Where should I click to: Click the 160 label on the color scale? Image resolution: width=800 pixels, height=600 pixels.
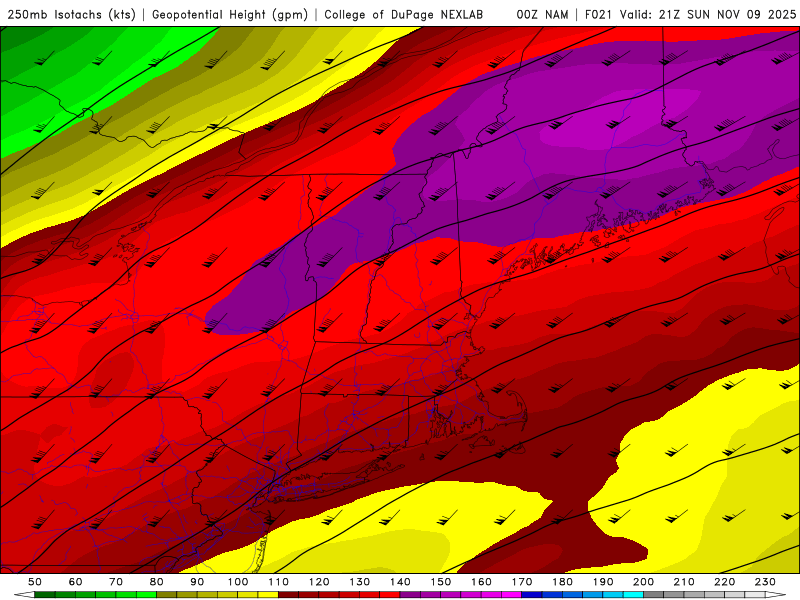(481, 582)
